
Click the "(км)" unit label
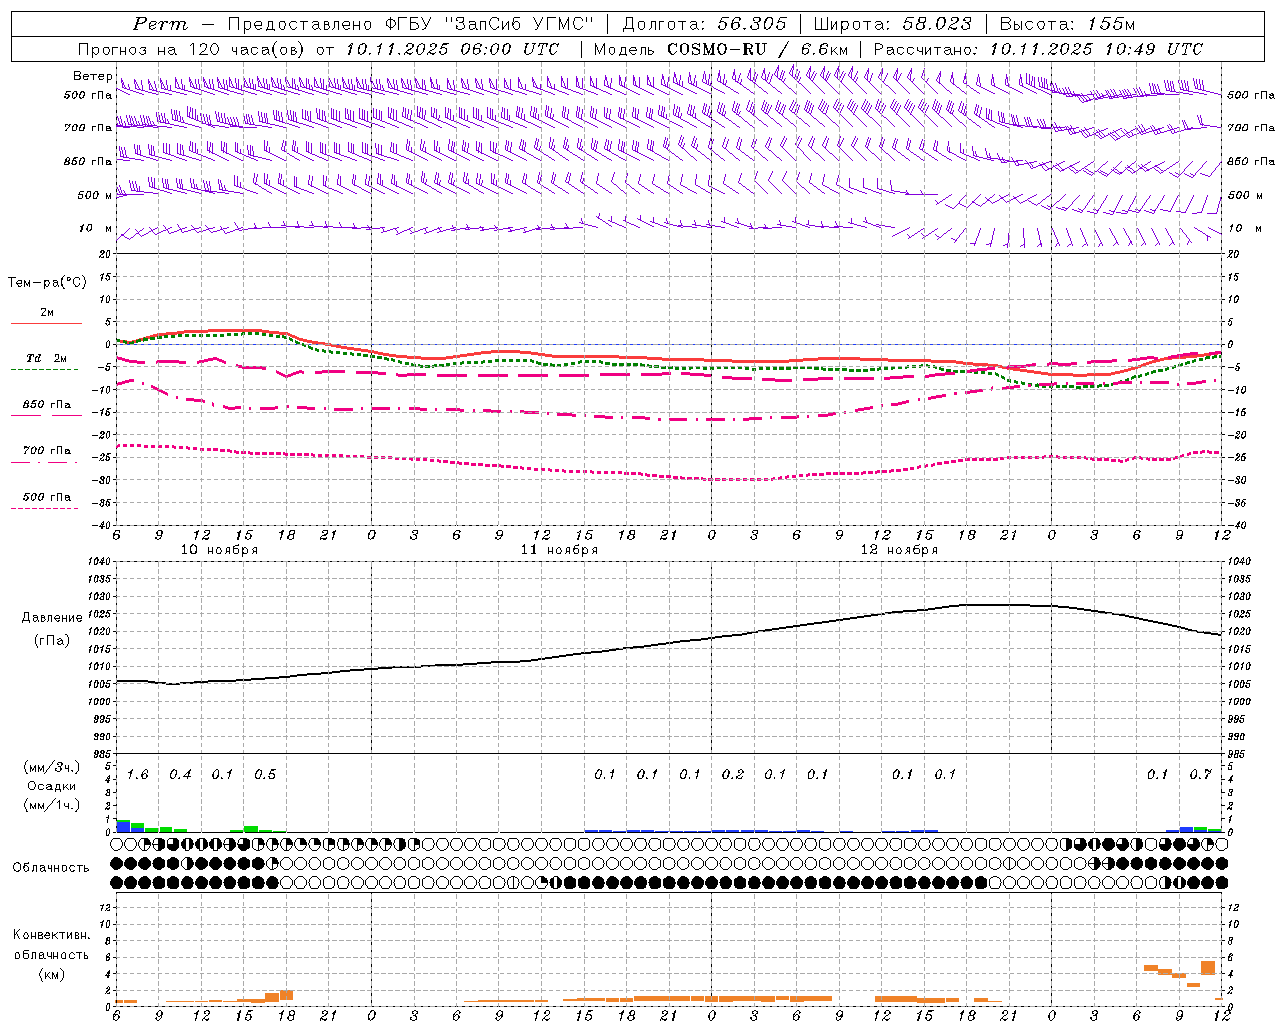(52, 974)
